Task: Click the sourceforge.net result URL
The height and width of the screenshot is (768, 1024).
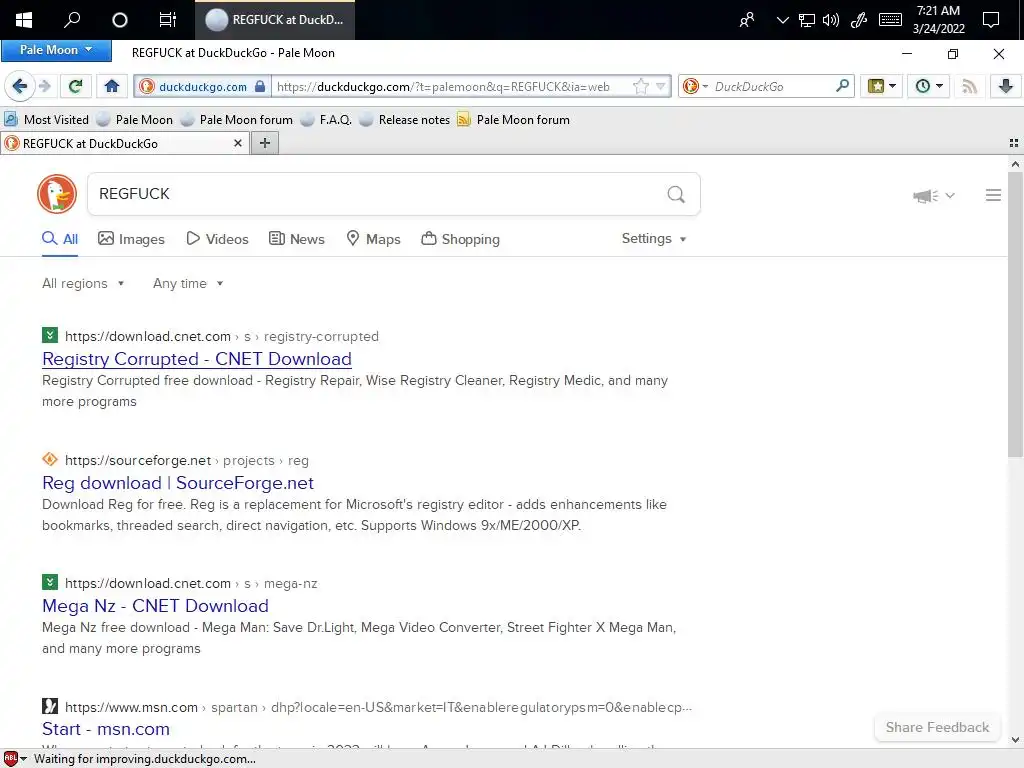Action: pyautogui.click(x=187, y=460)
